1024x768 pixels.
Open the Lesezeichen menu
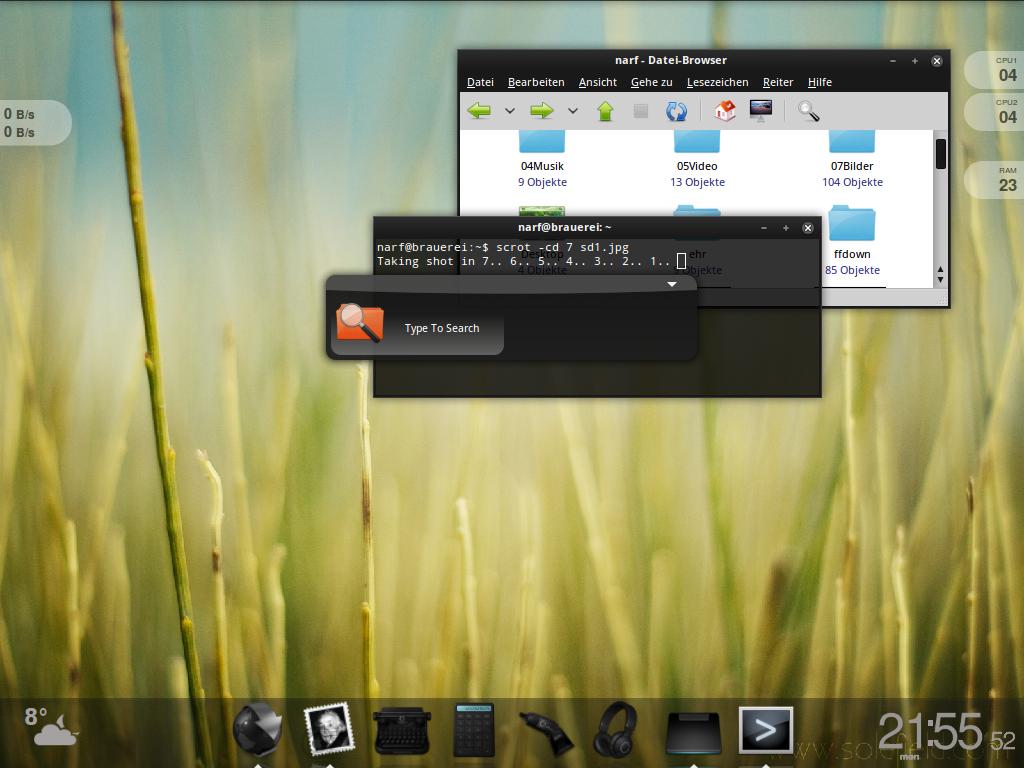coord(718,82)
